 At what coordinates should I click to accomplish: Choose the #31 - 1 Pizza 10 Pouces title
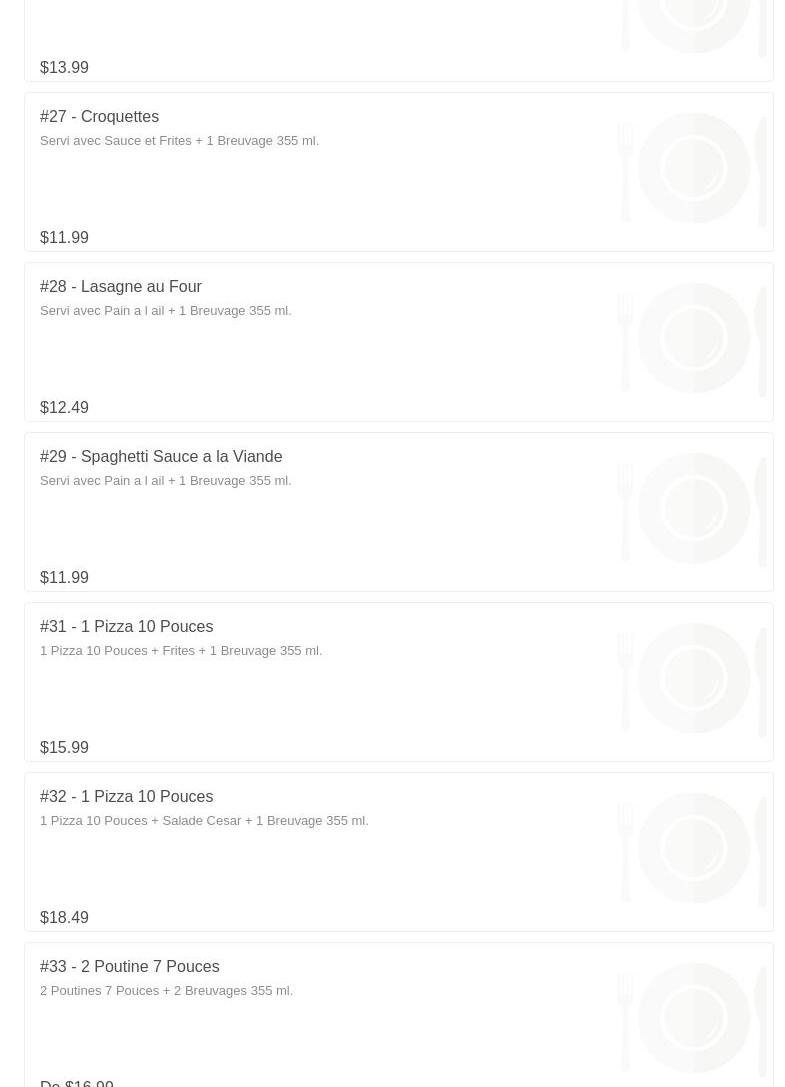point(126,627)
